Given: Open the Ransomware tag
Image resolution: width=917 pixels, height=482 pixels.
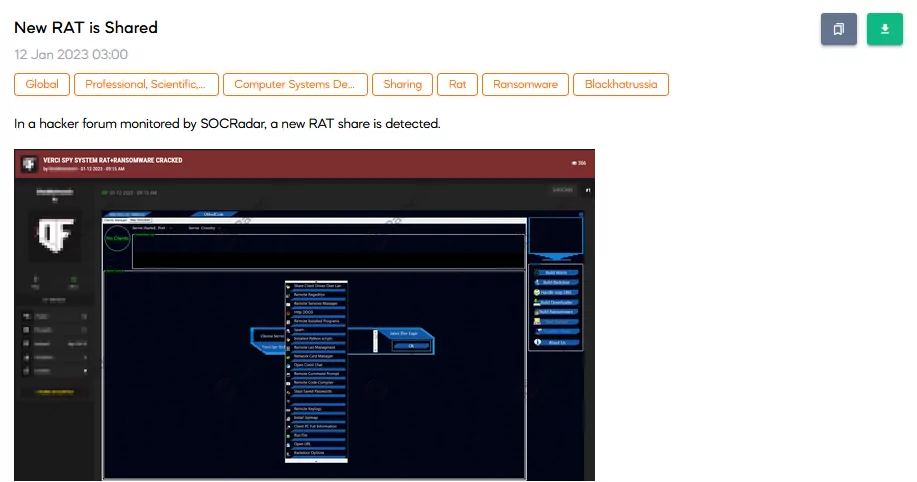Looking at the screenshot, I should pyautogui.click(x=525, y=84).
